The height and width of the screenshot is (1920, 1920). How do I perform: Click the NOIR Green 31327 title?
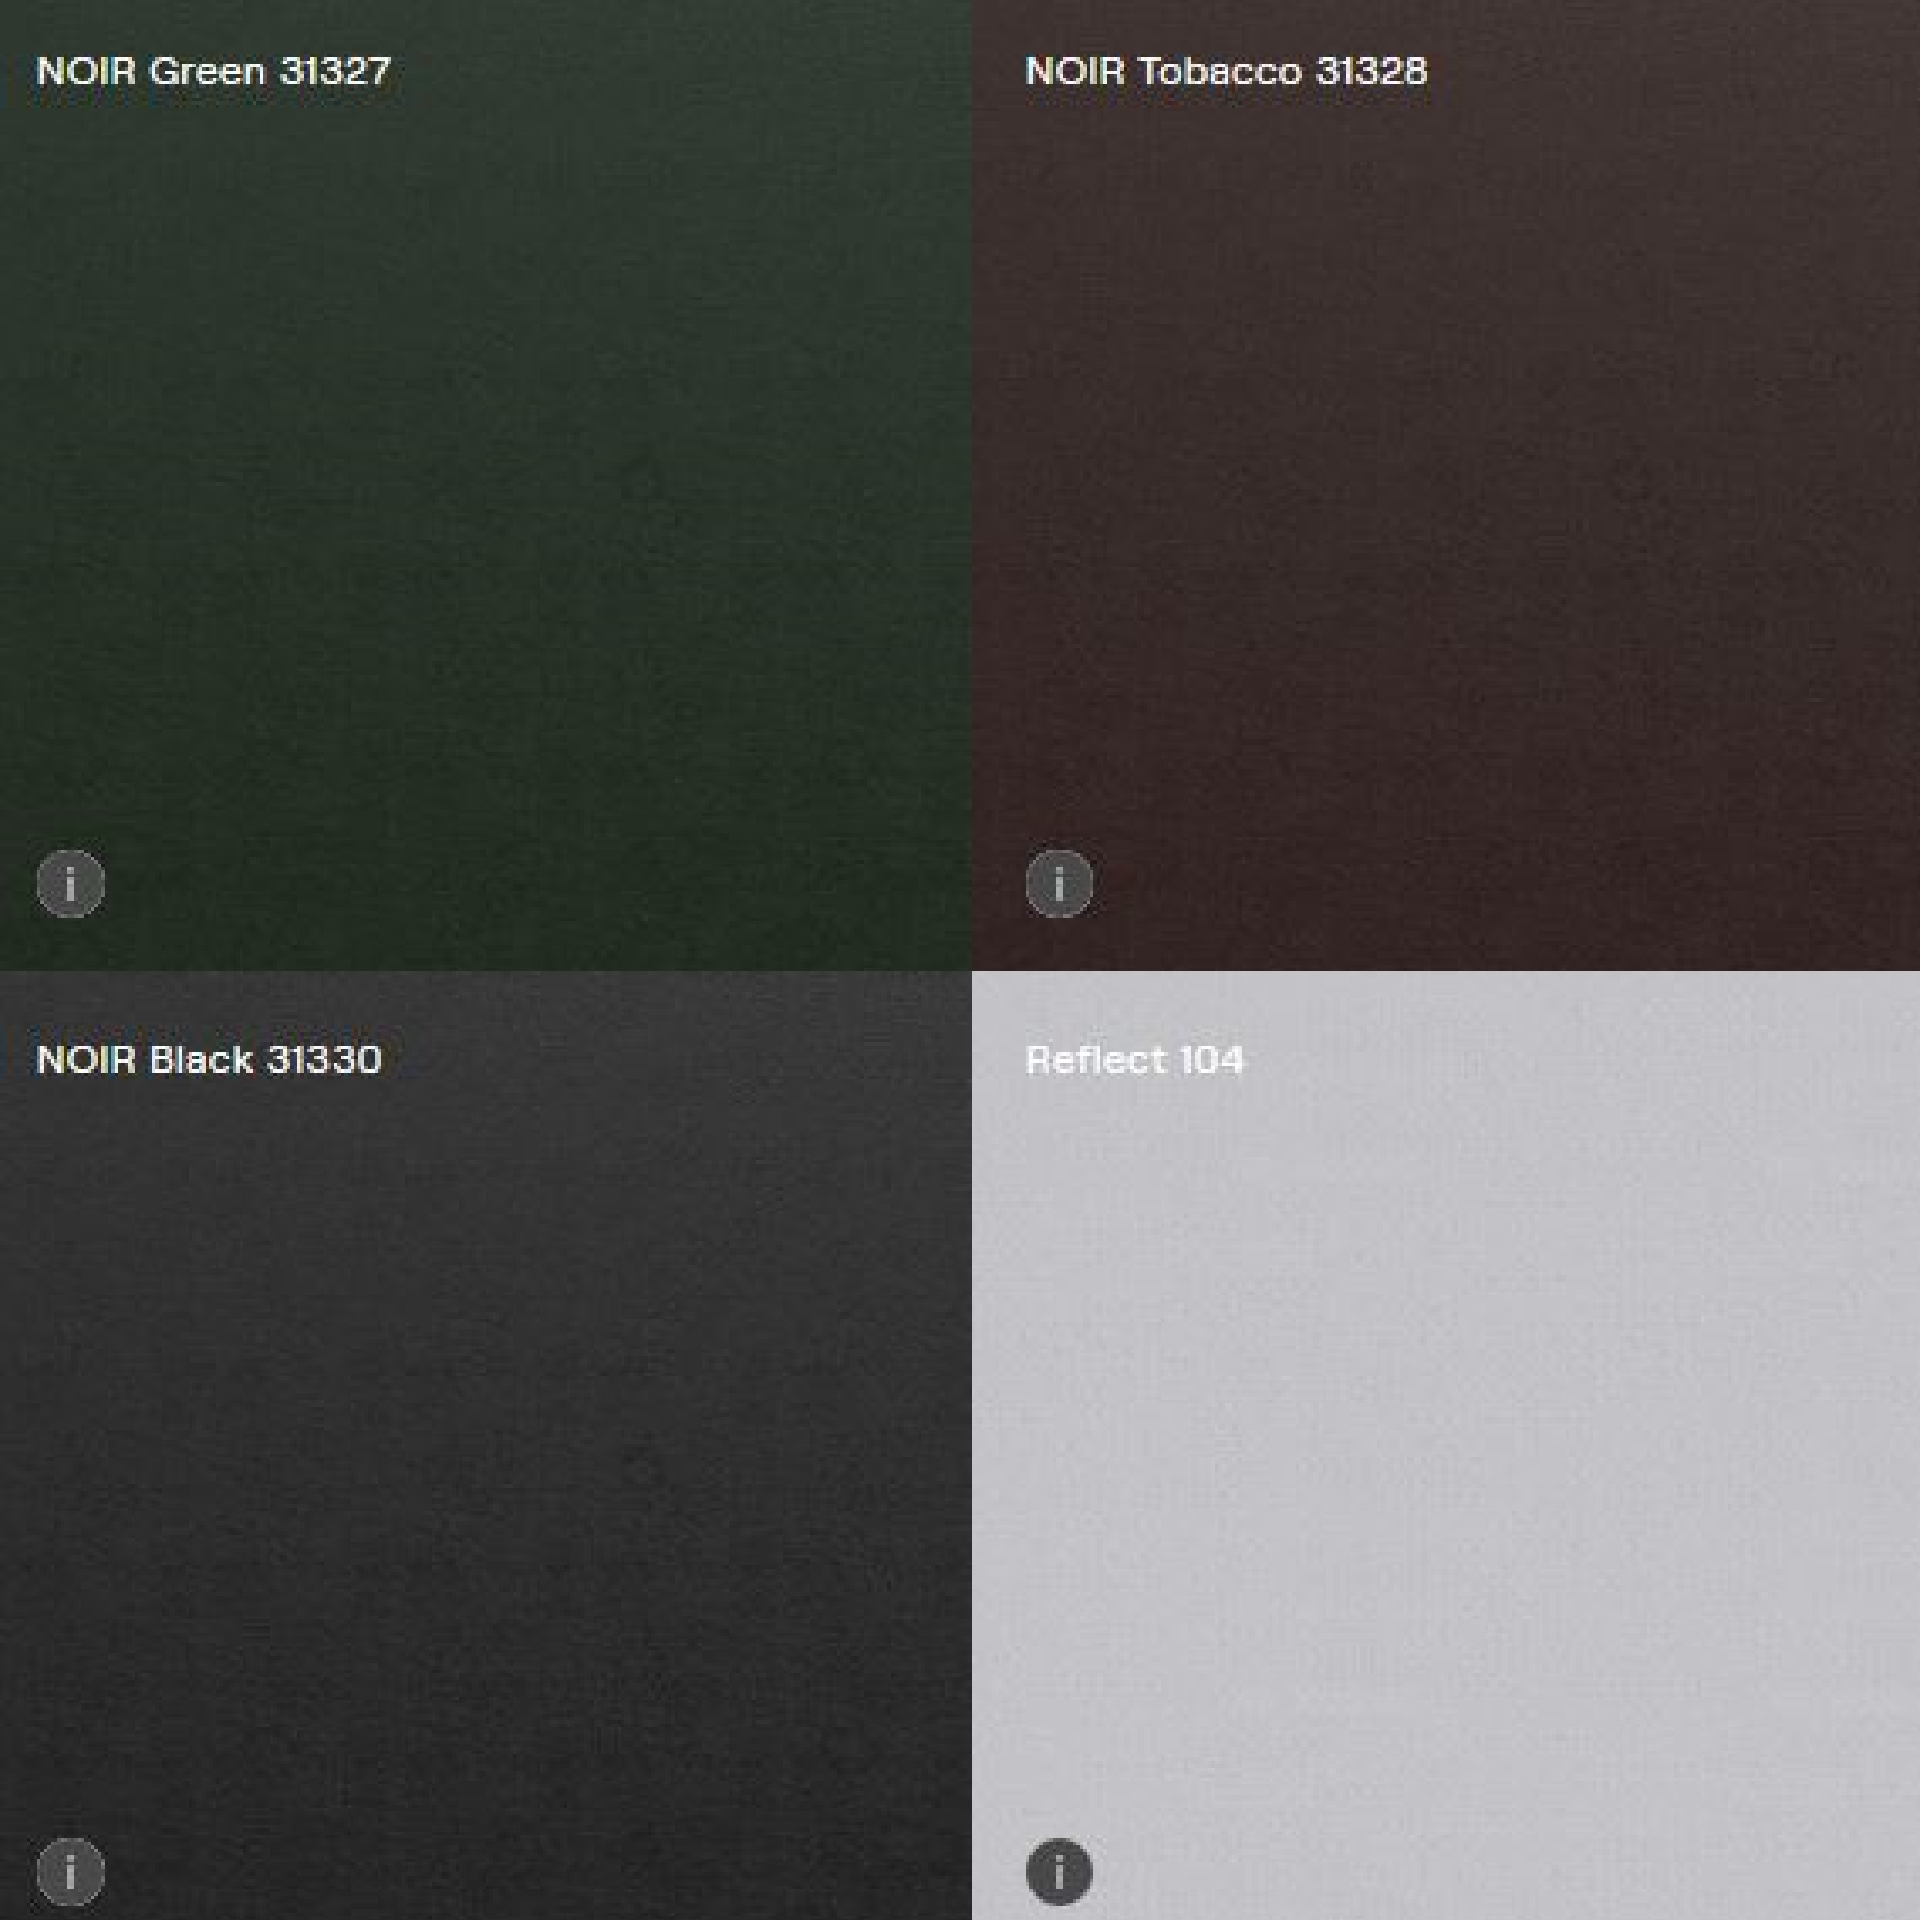212,71
